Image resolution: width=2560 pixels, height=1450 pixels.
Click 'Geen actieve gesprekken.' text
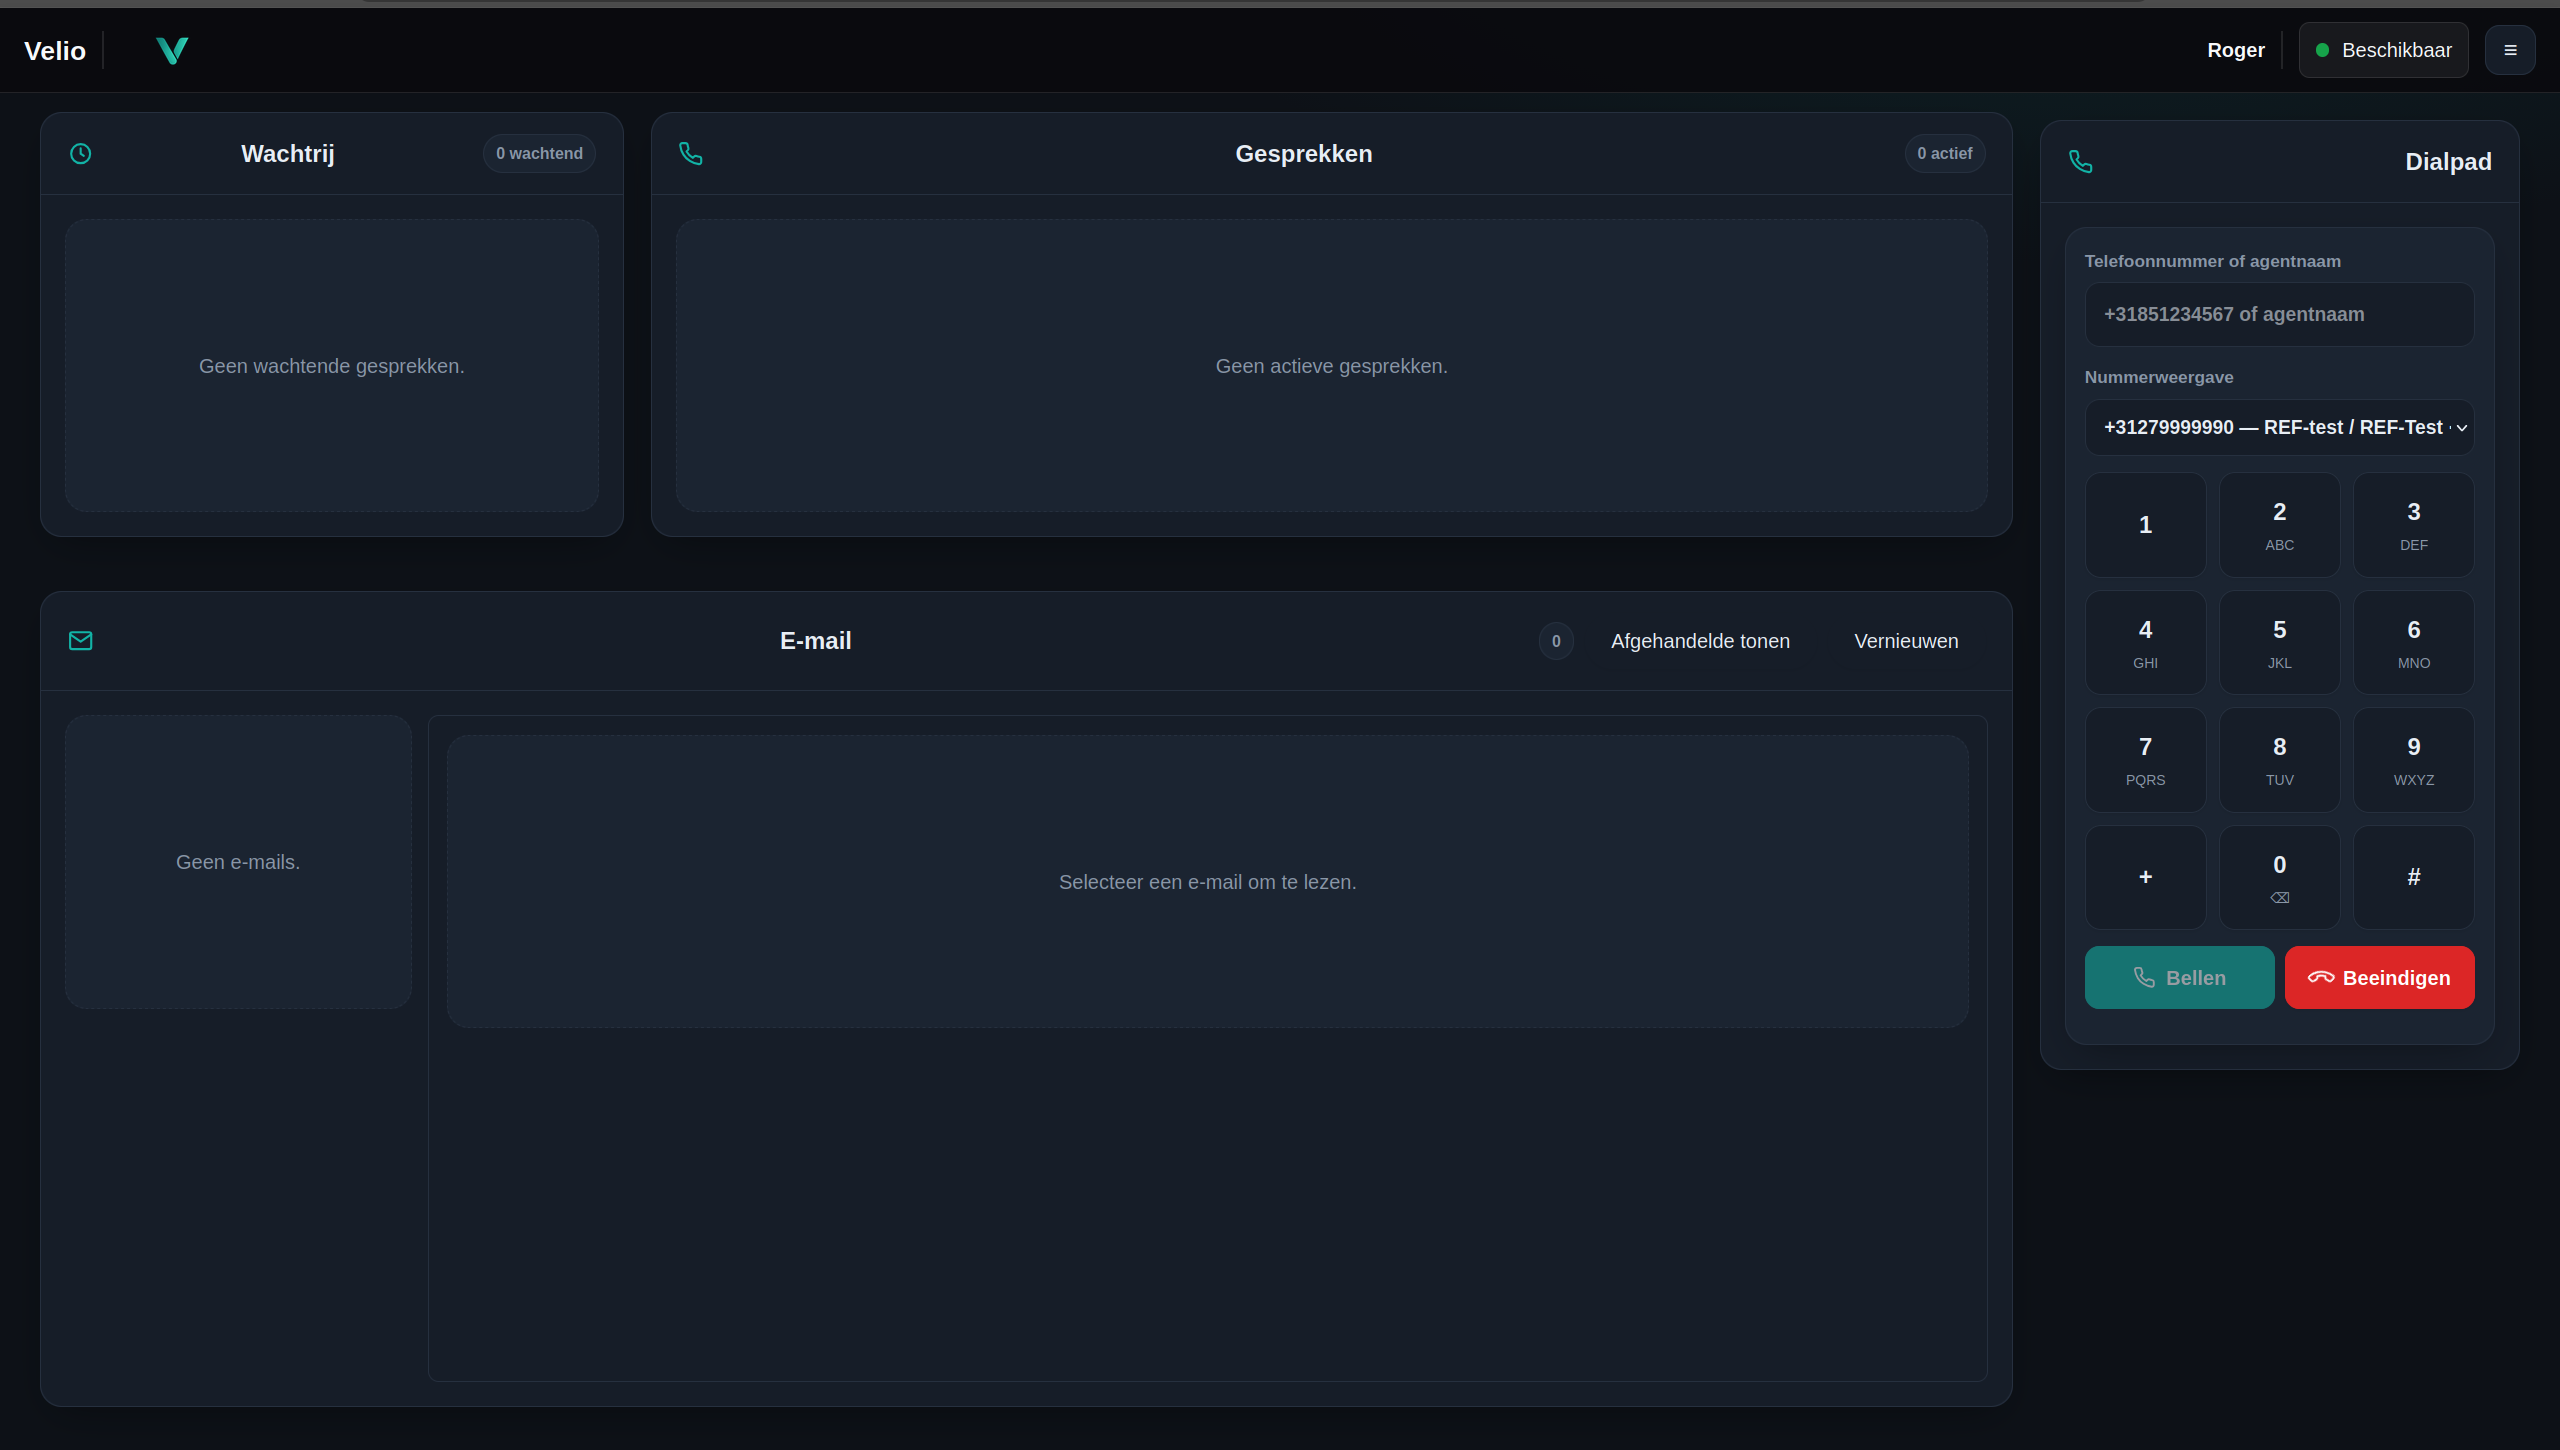click(1332, 366)
